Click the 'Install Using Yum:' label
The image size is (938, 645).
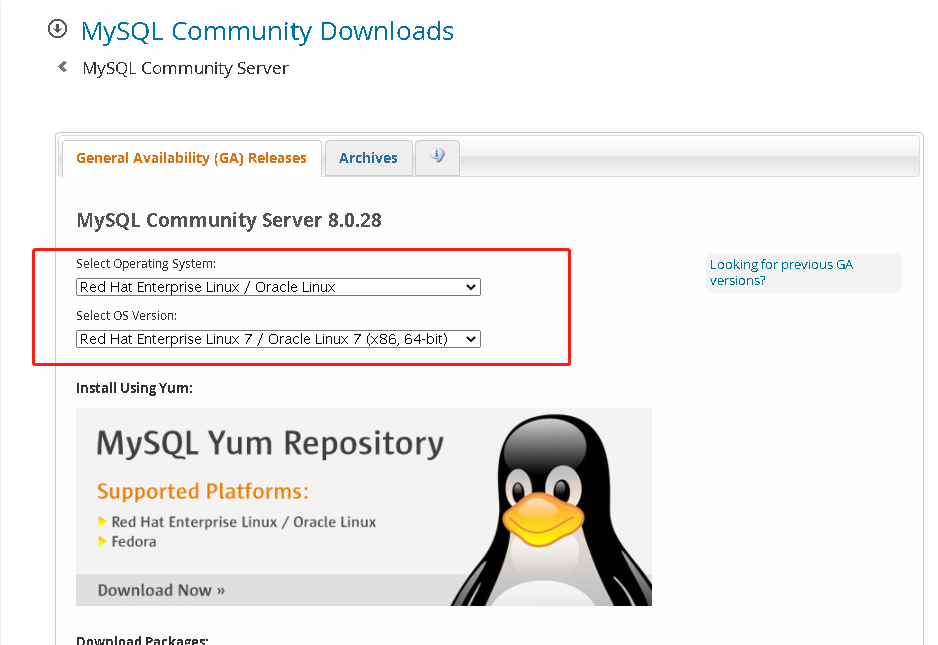pos(134,388)
